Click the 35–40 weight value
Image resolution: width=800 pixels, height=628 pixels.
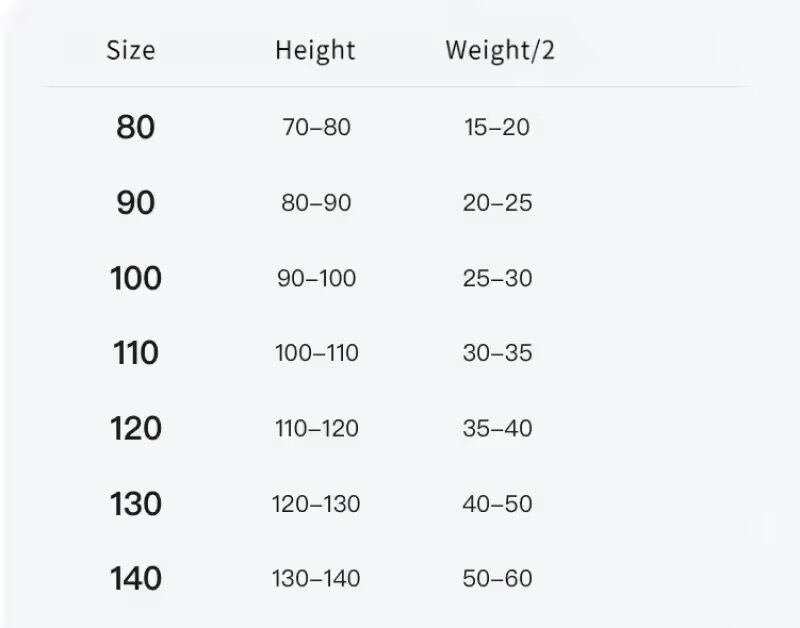tap(497, 428)
